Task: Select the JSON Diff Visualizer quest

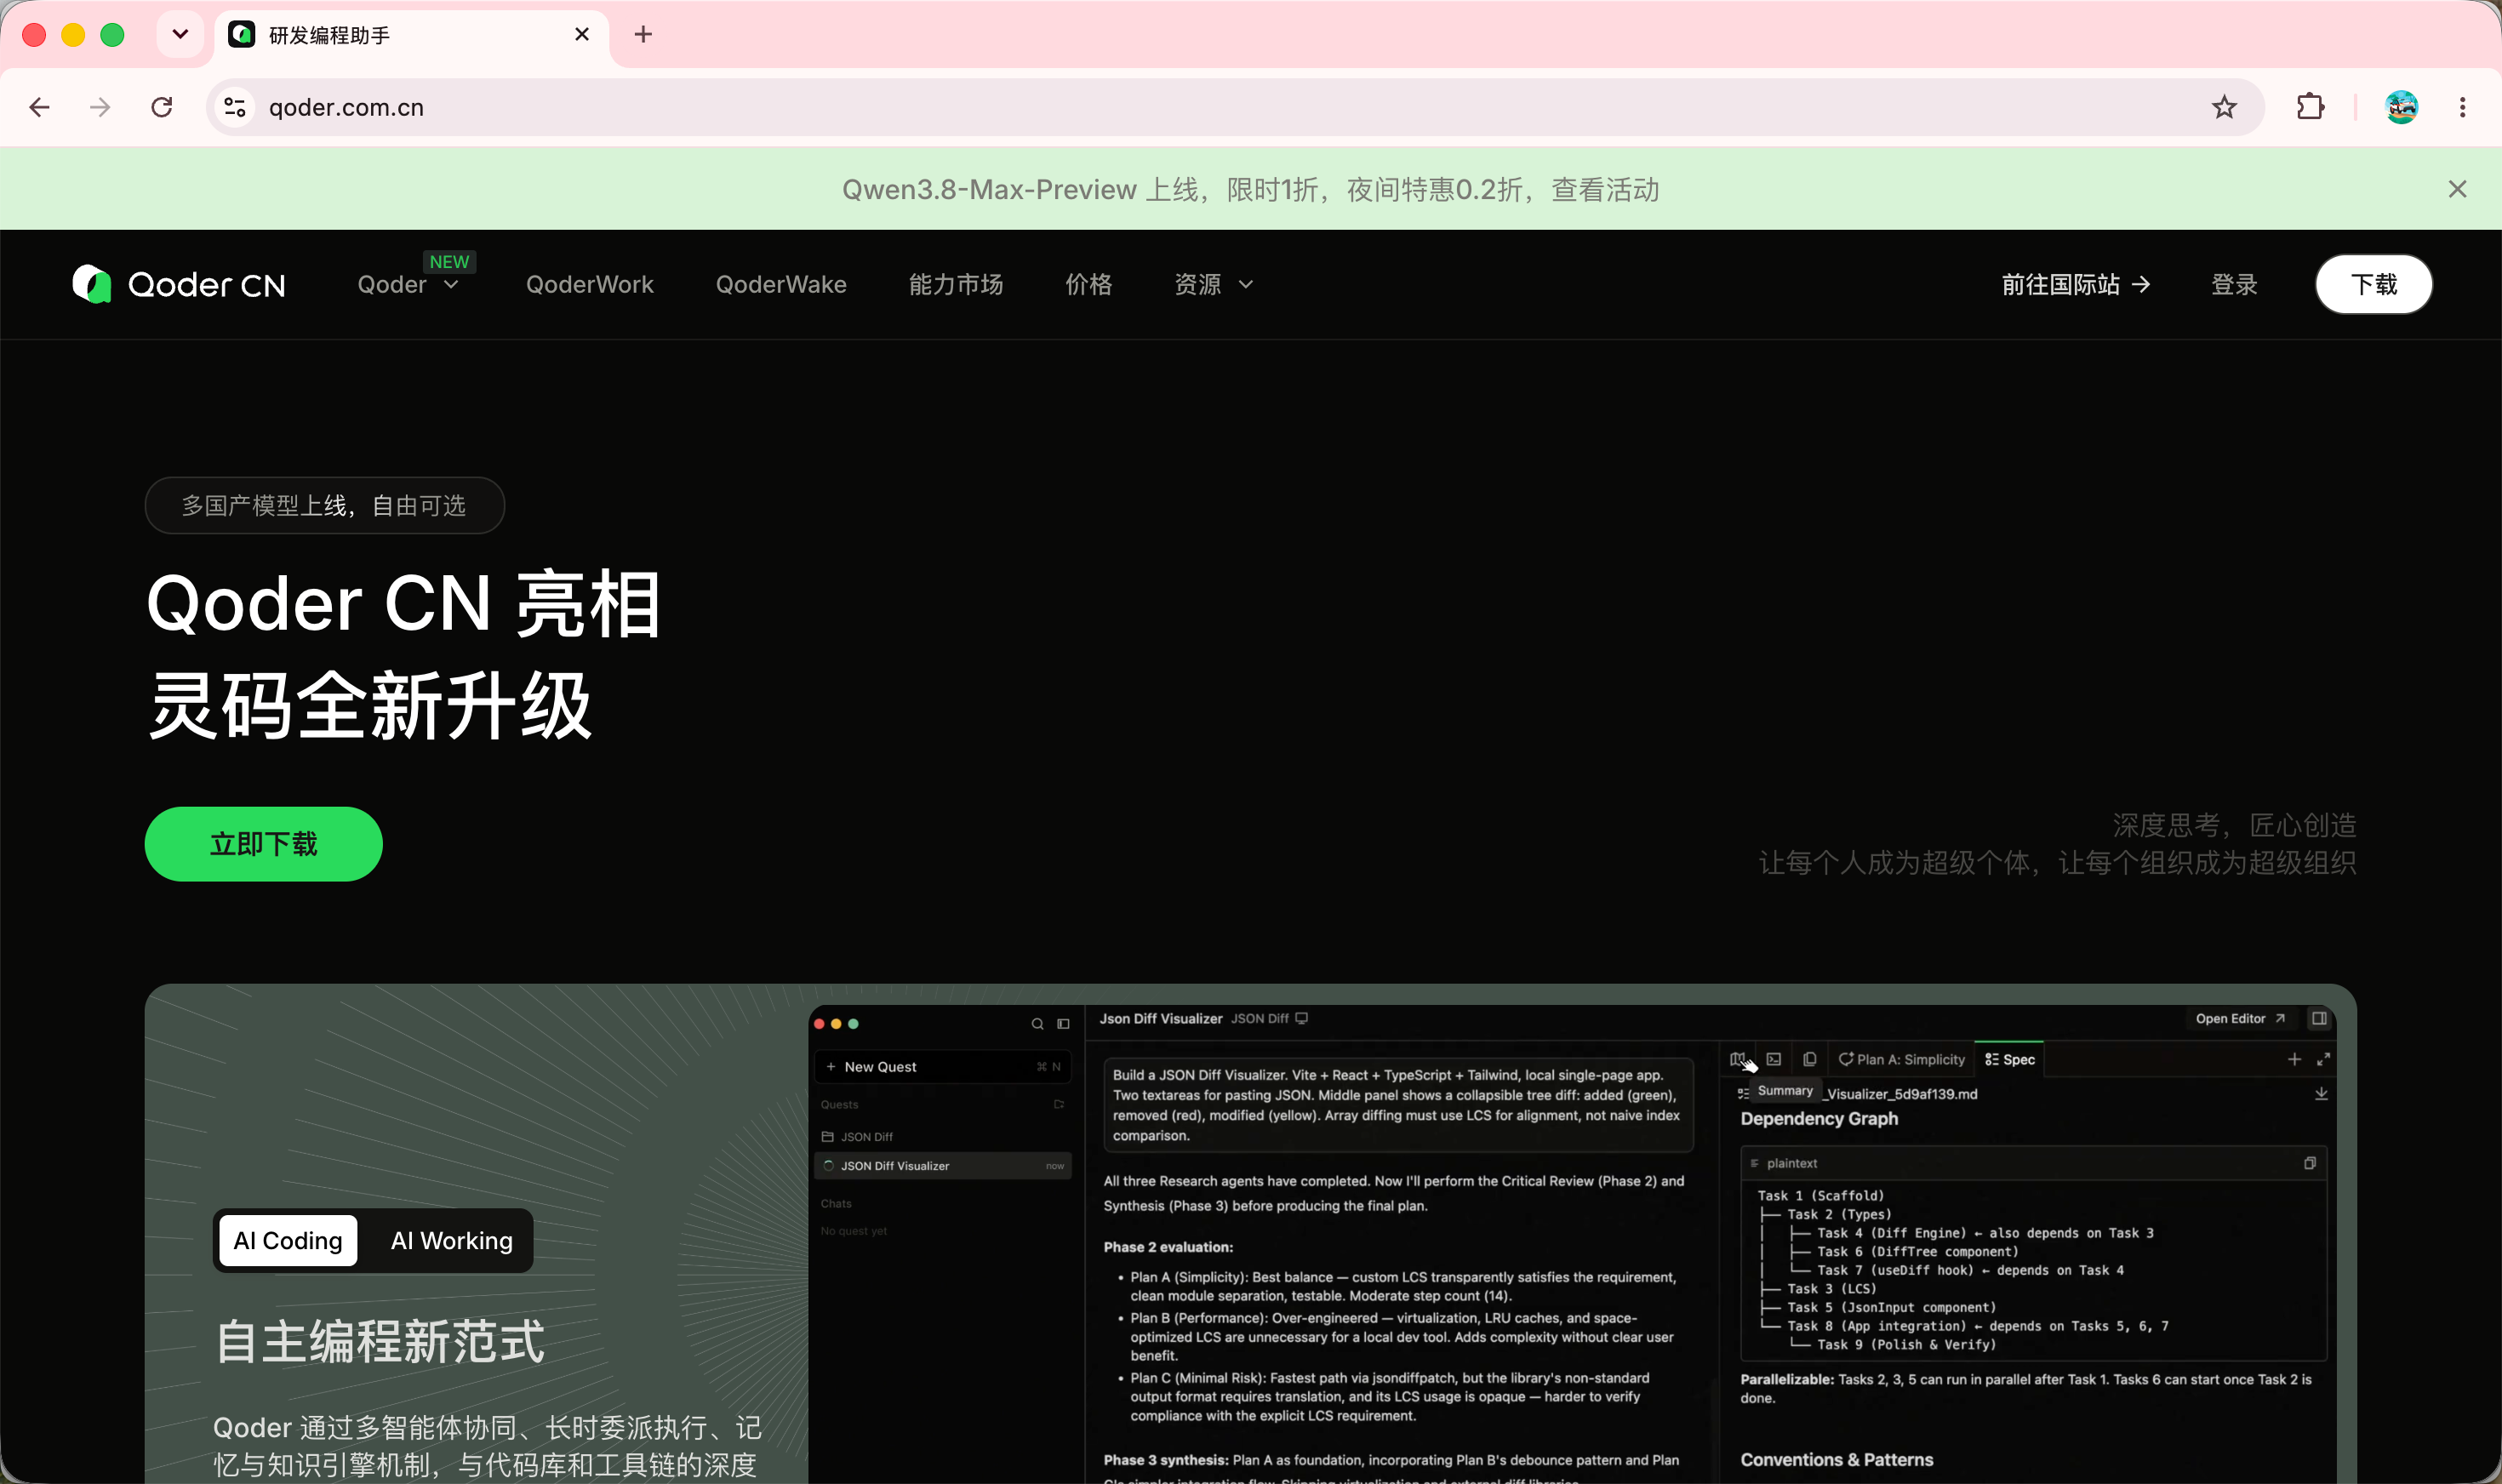Action: tap(943, 1166)
